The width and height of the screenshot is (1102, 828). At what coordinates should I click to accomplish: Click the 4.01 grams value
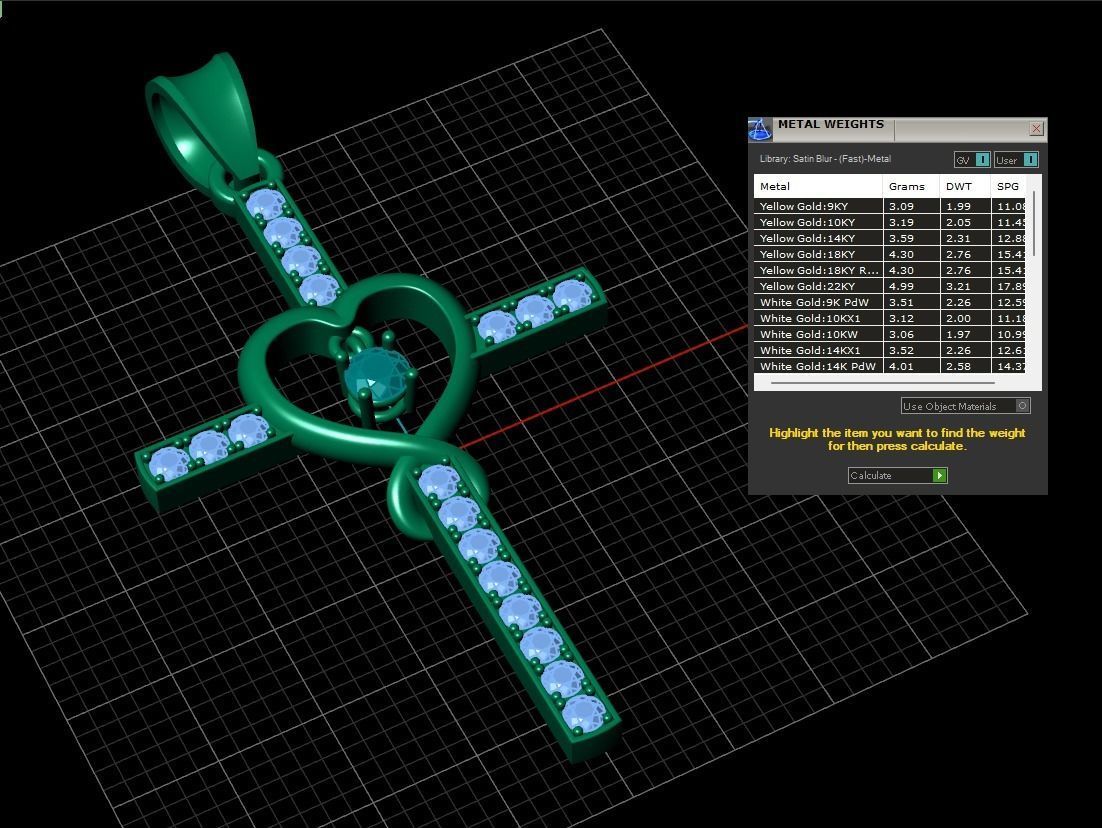coord(901,366)
